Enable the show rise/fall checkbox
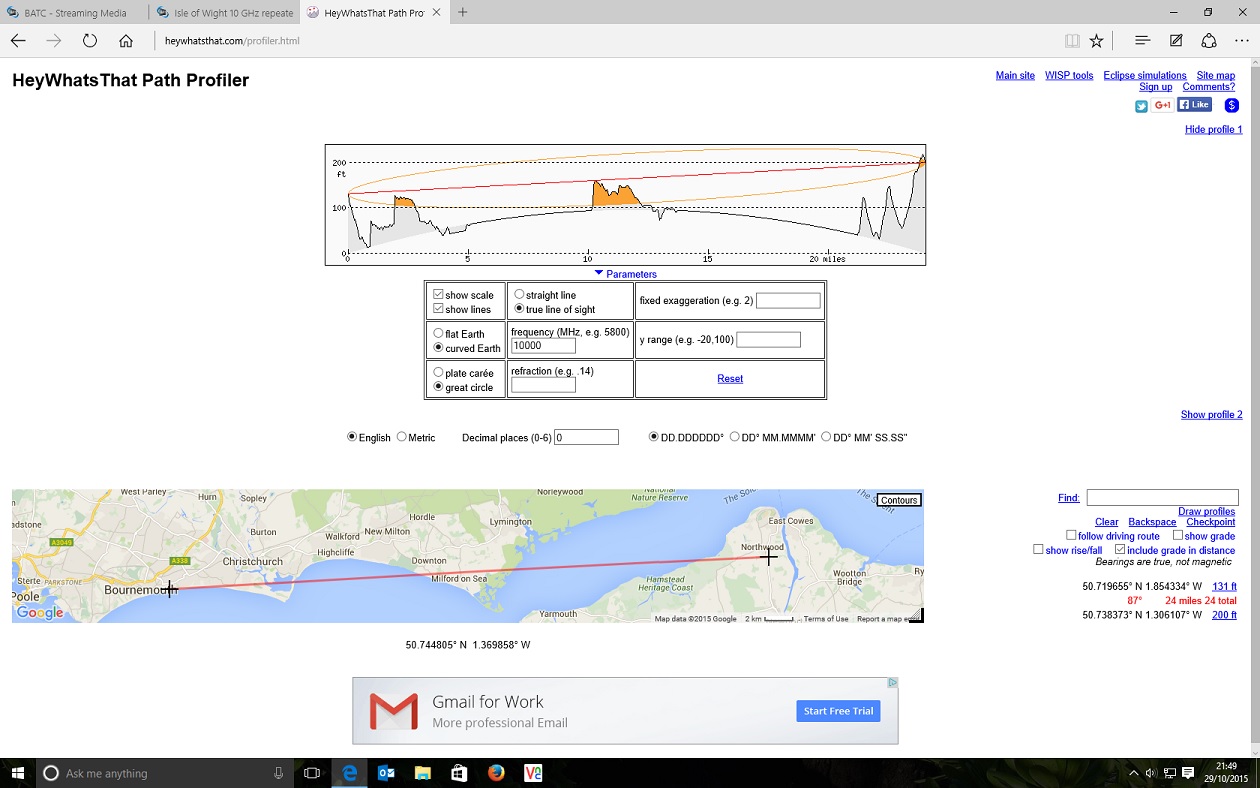This screenshot has width=1260, height=788. tap(1038, 550)
